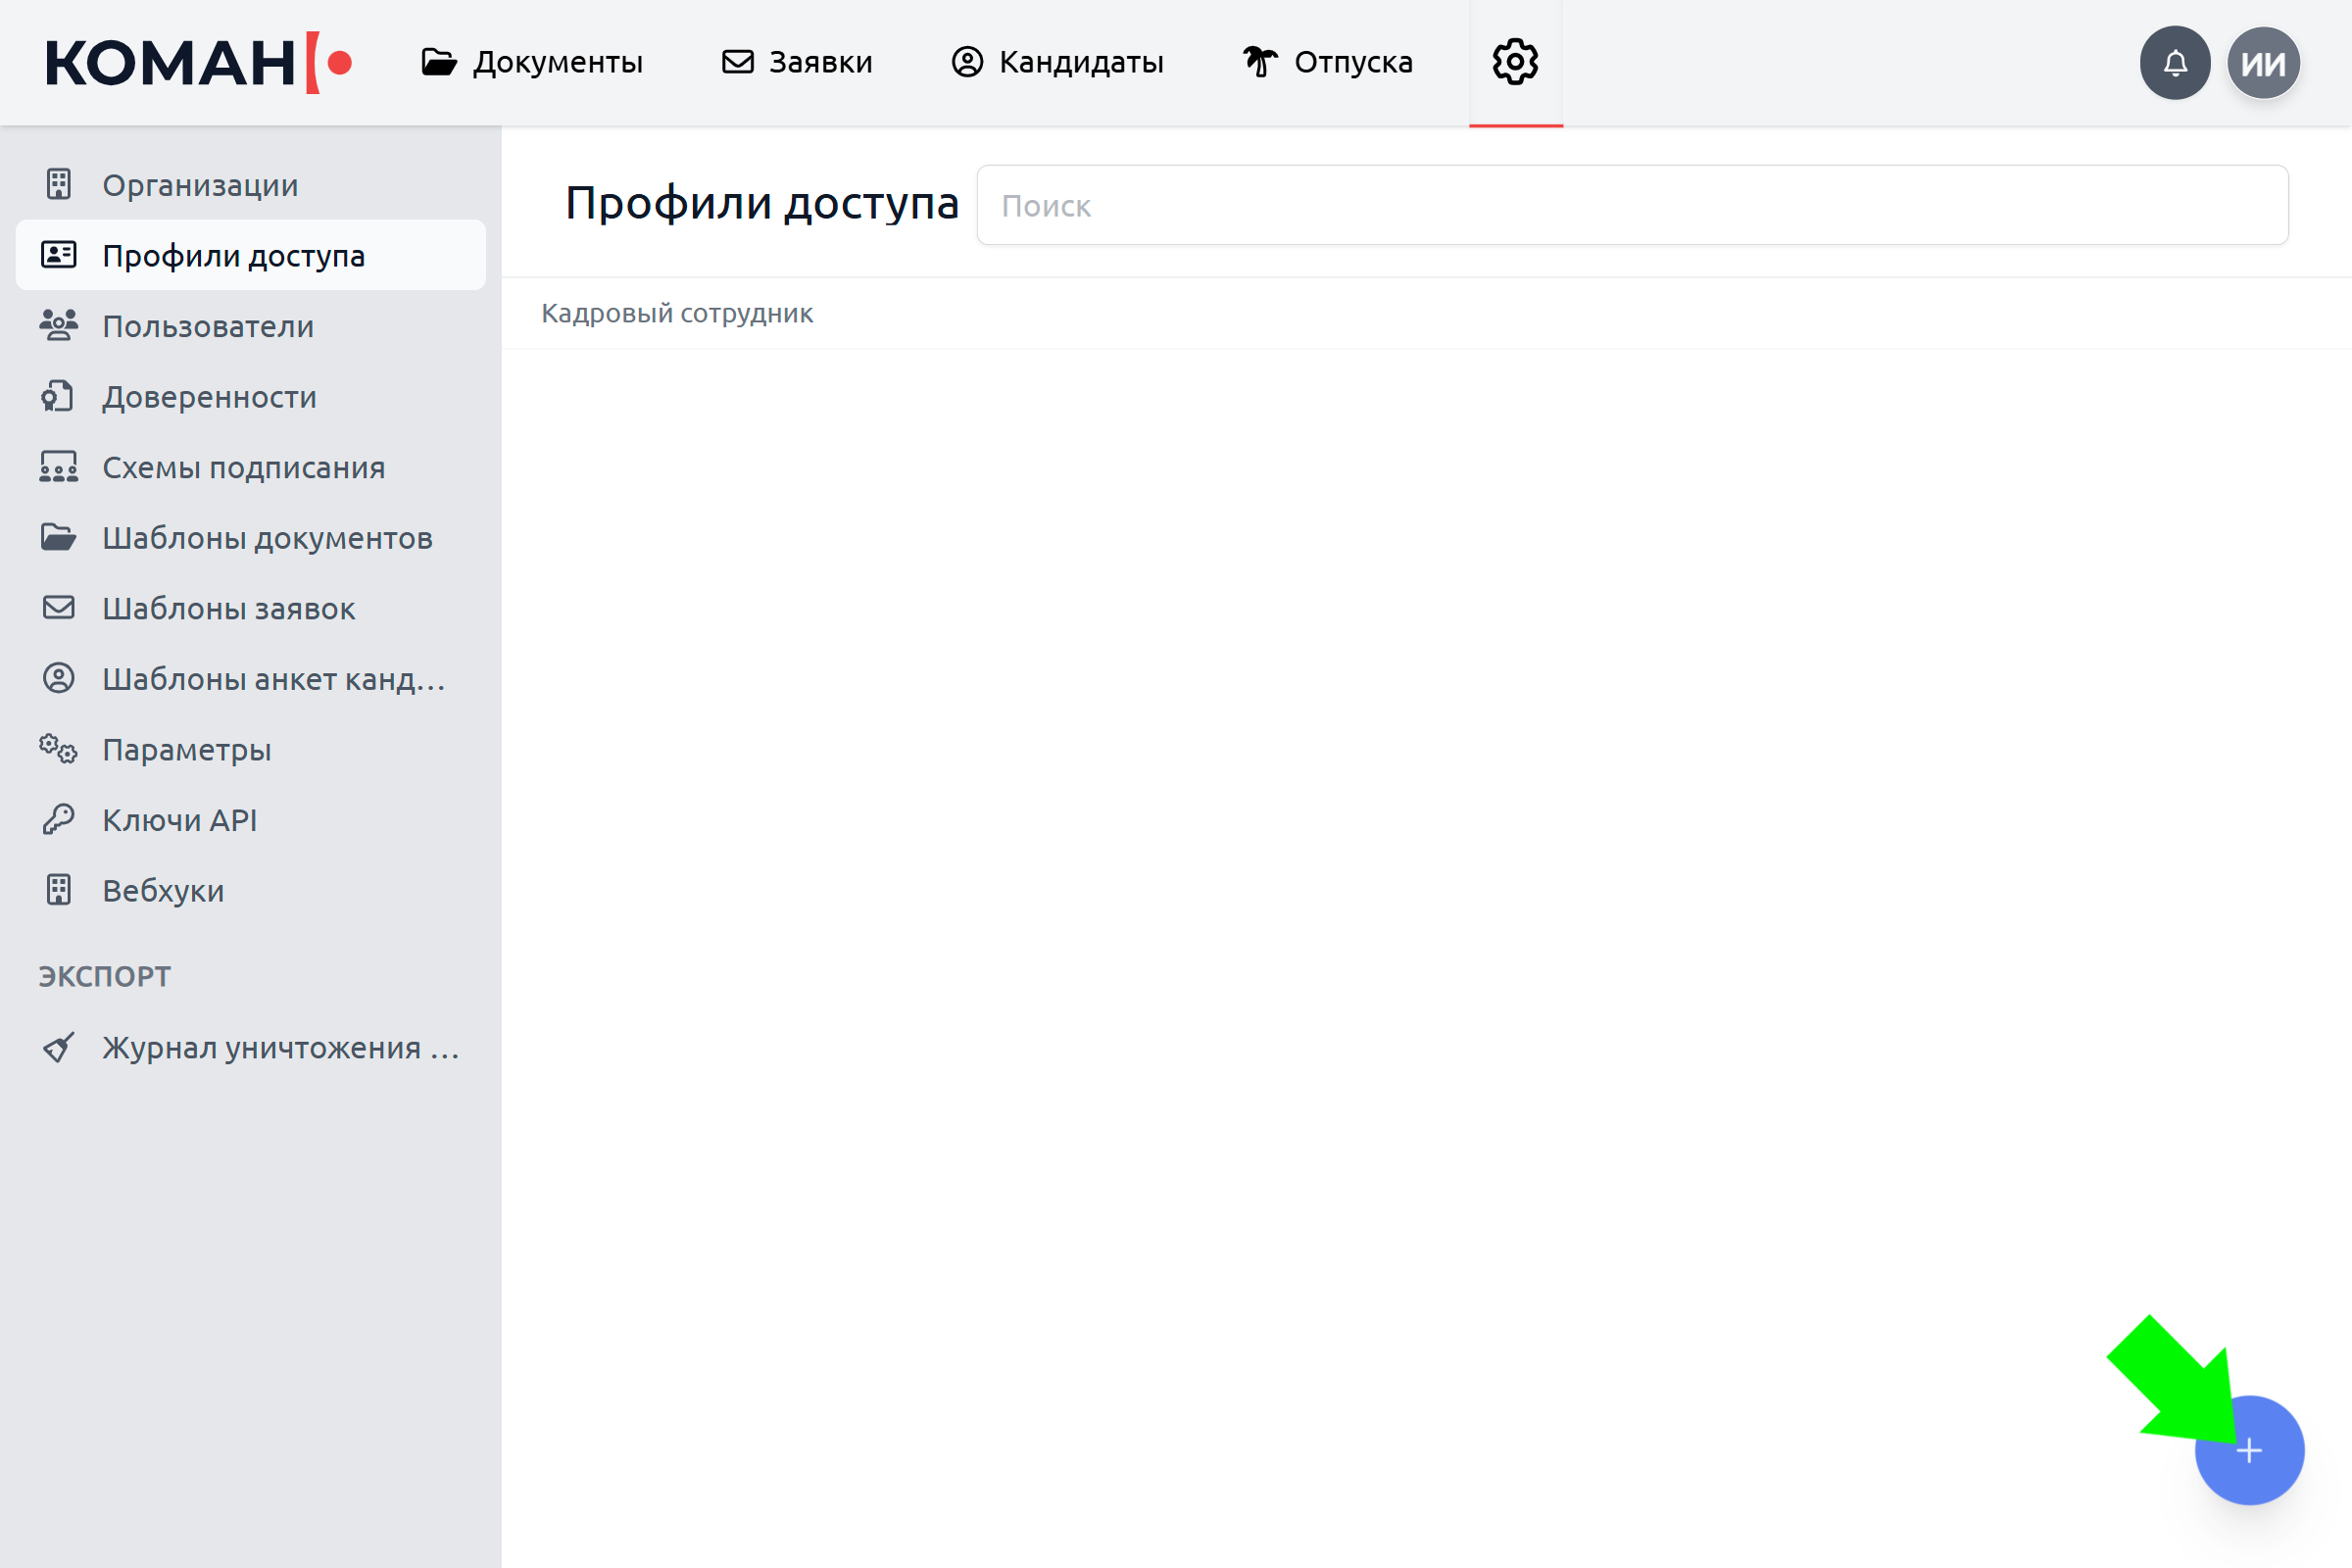Select Шаблоны заявок sidebar entry

(228, 608)
